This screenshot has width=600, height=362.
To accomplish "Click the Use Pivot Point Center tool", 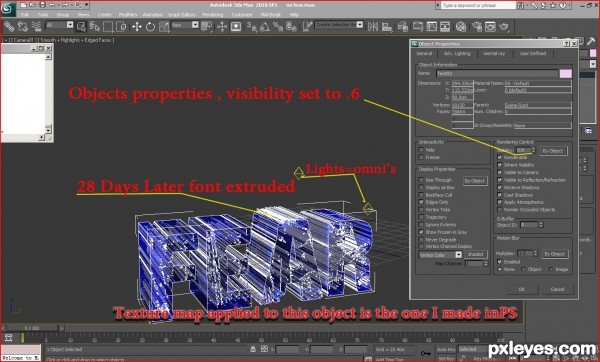I will (207, 26).
